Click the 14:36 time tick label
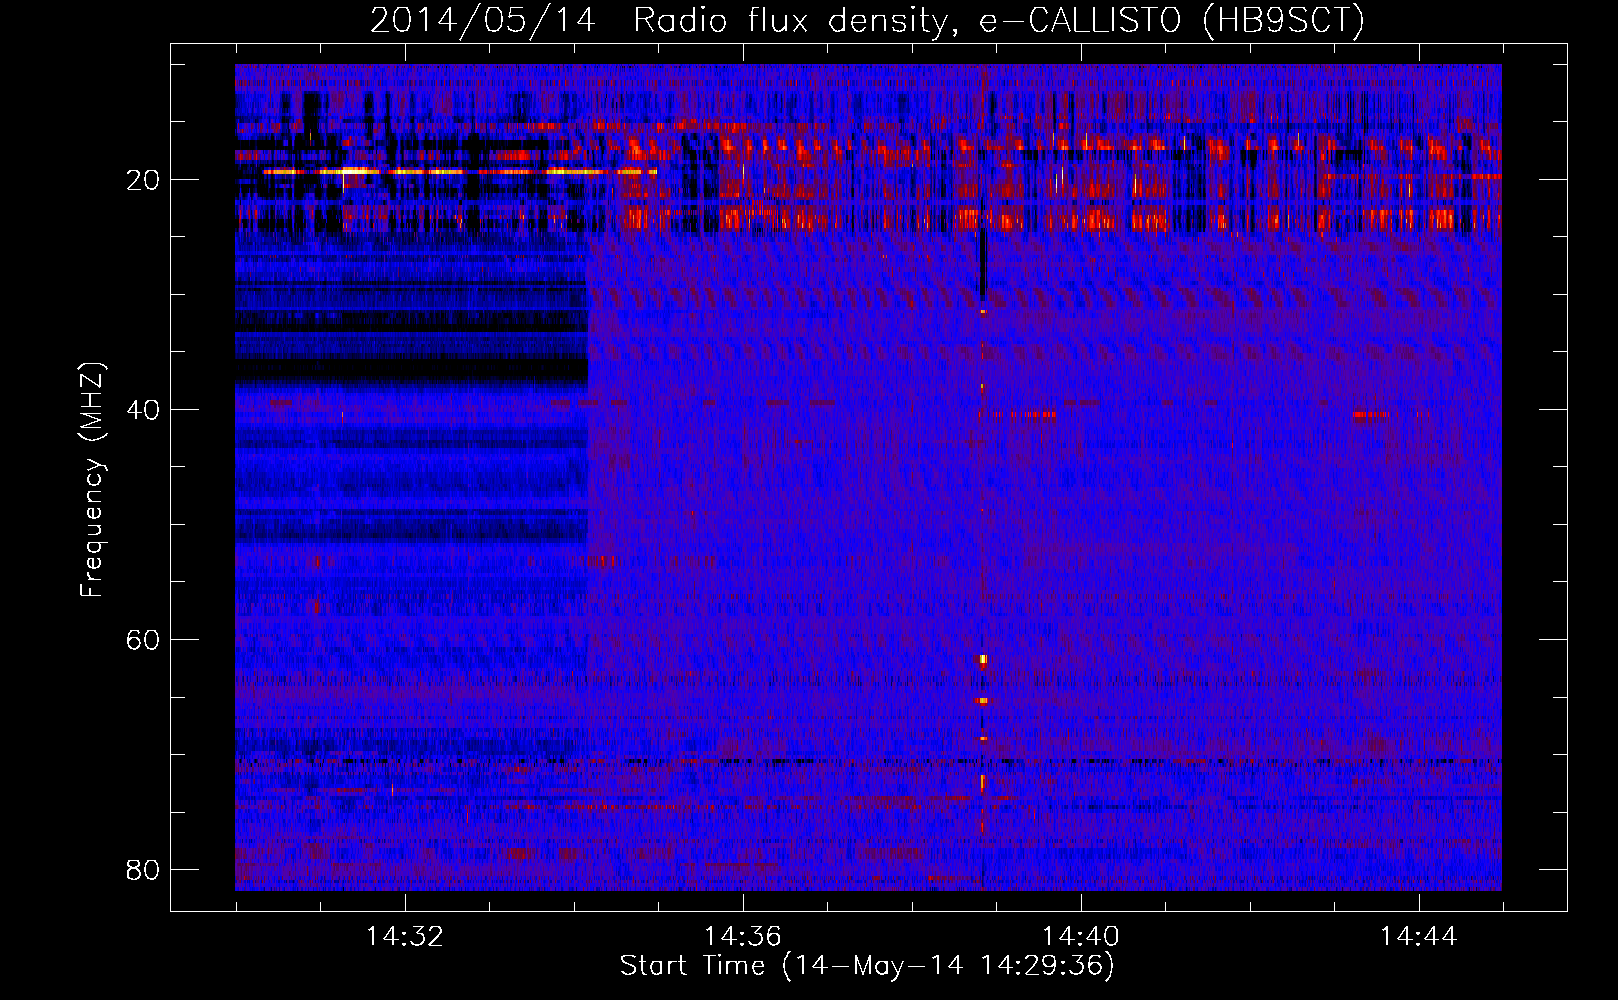This screenshot has width=1618, height=1000. [x=742, y=937]
